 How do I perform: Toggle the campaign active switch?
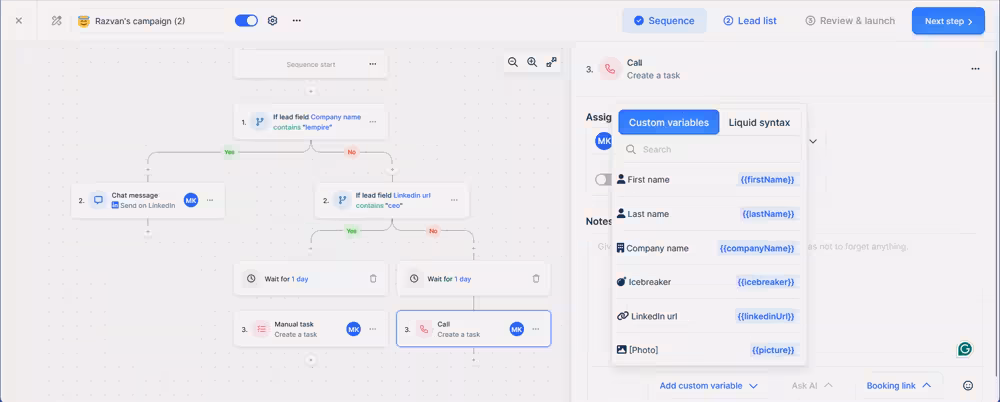246,20
